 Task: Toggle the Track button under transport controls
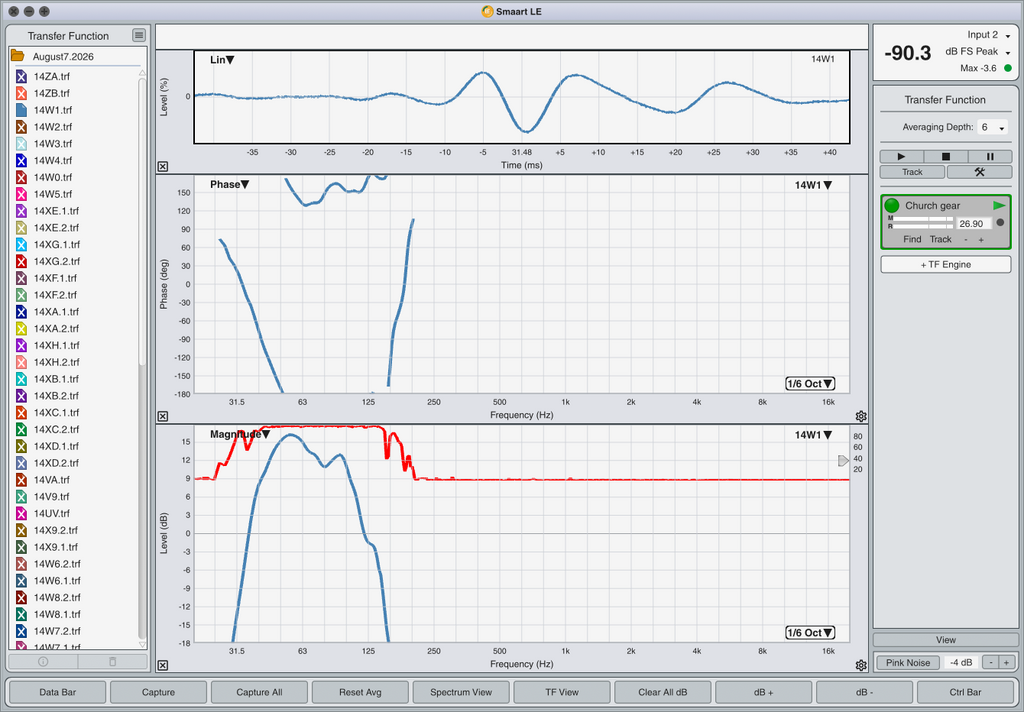912,172
